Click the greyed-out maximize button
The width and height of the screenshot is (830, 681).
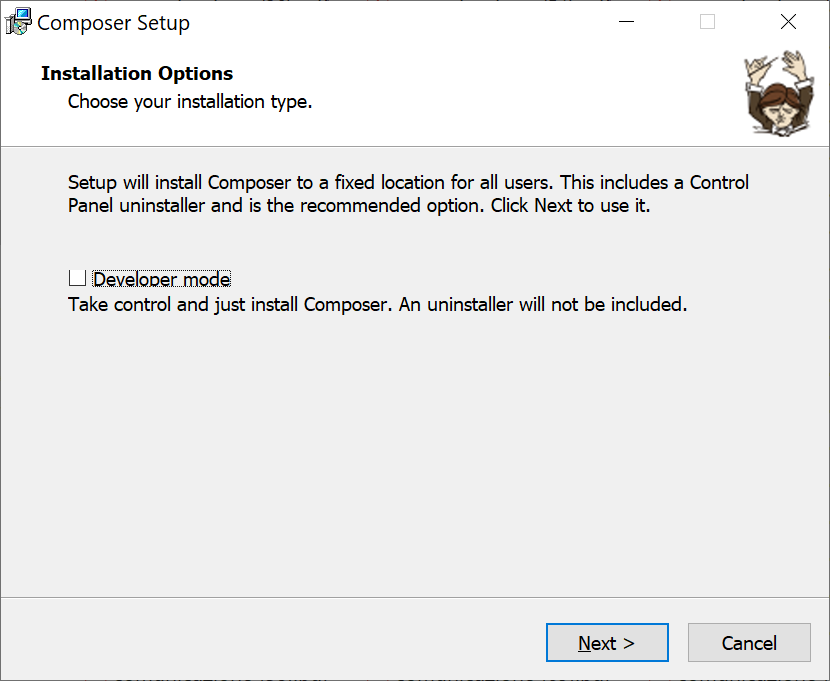point(707,22)
